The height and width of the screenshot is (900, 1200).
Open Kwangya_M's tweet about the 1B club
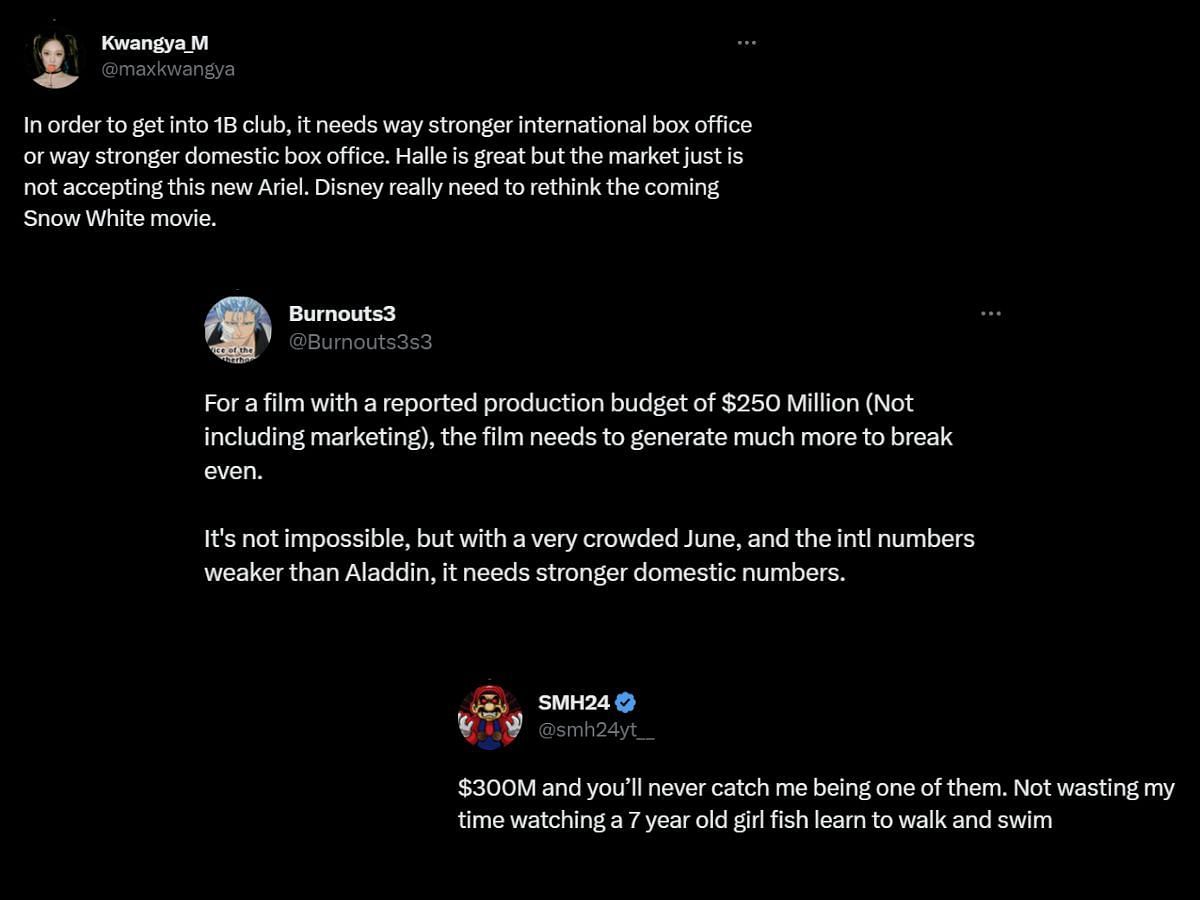click(x=387, y=171)
